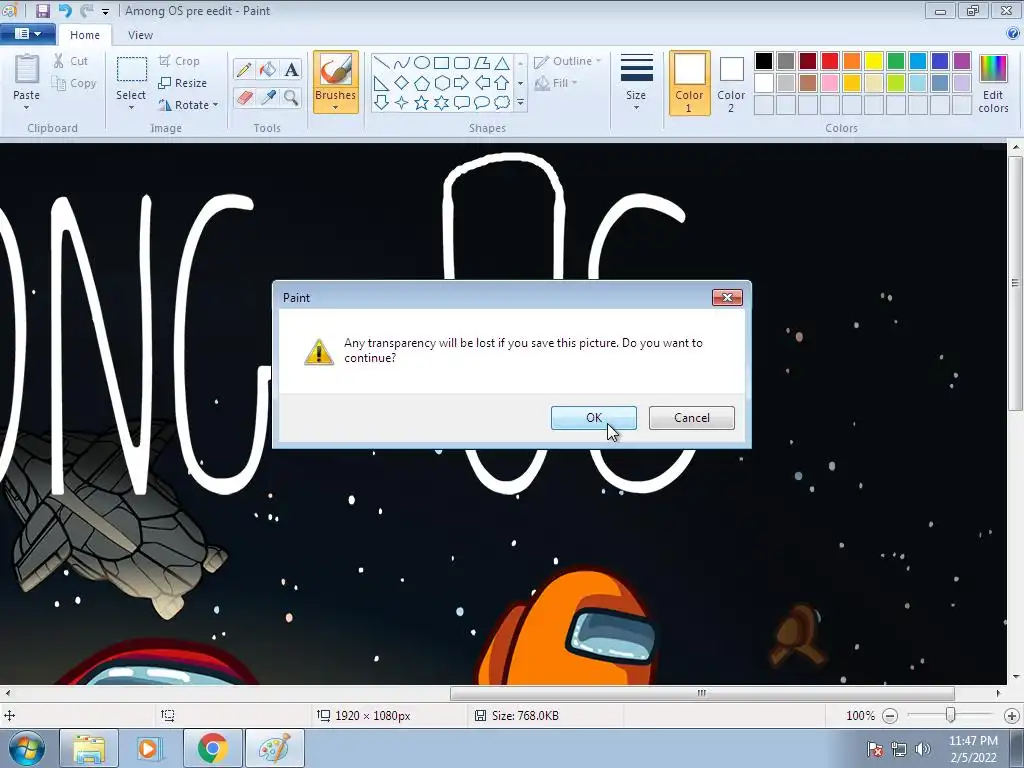1024x768 pixels.
Task: Select Color 1 box
Action: pyautogui.click(x=690, y=83)
